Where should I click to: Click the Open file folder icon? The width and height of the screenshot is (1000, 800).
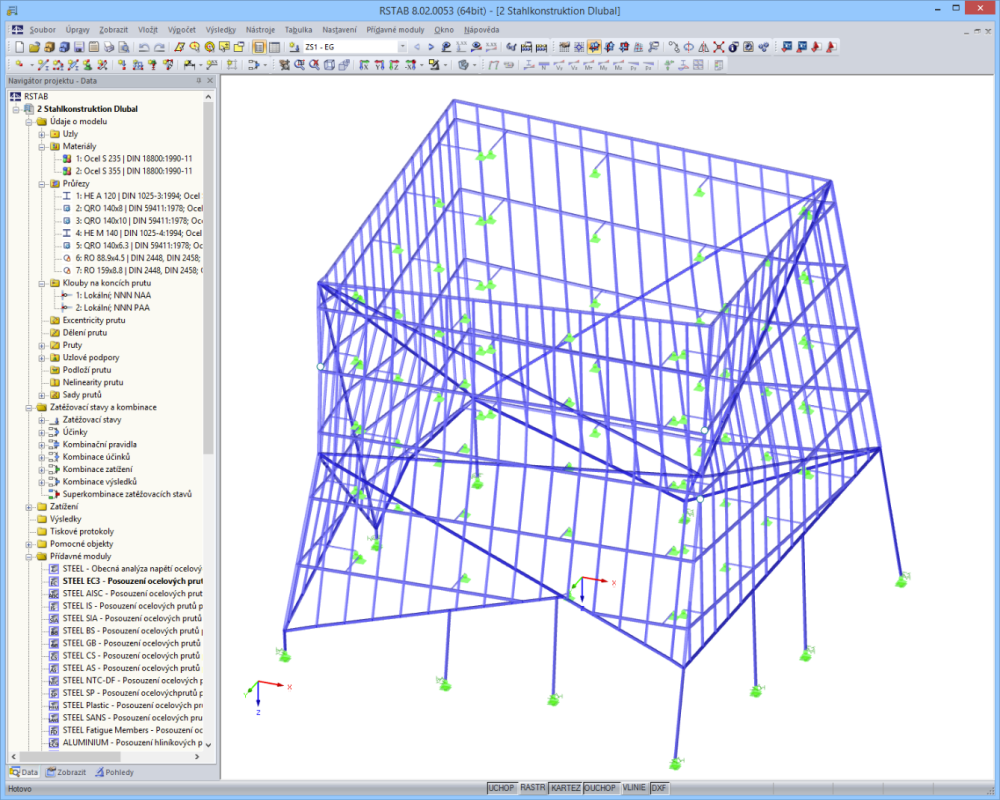(34, 47)
